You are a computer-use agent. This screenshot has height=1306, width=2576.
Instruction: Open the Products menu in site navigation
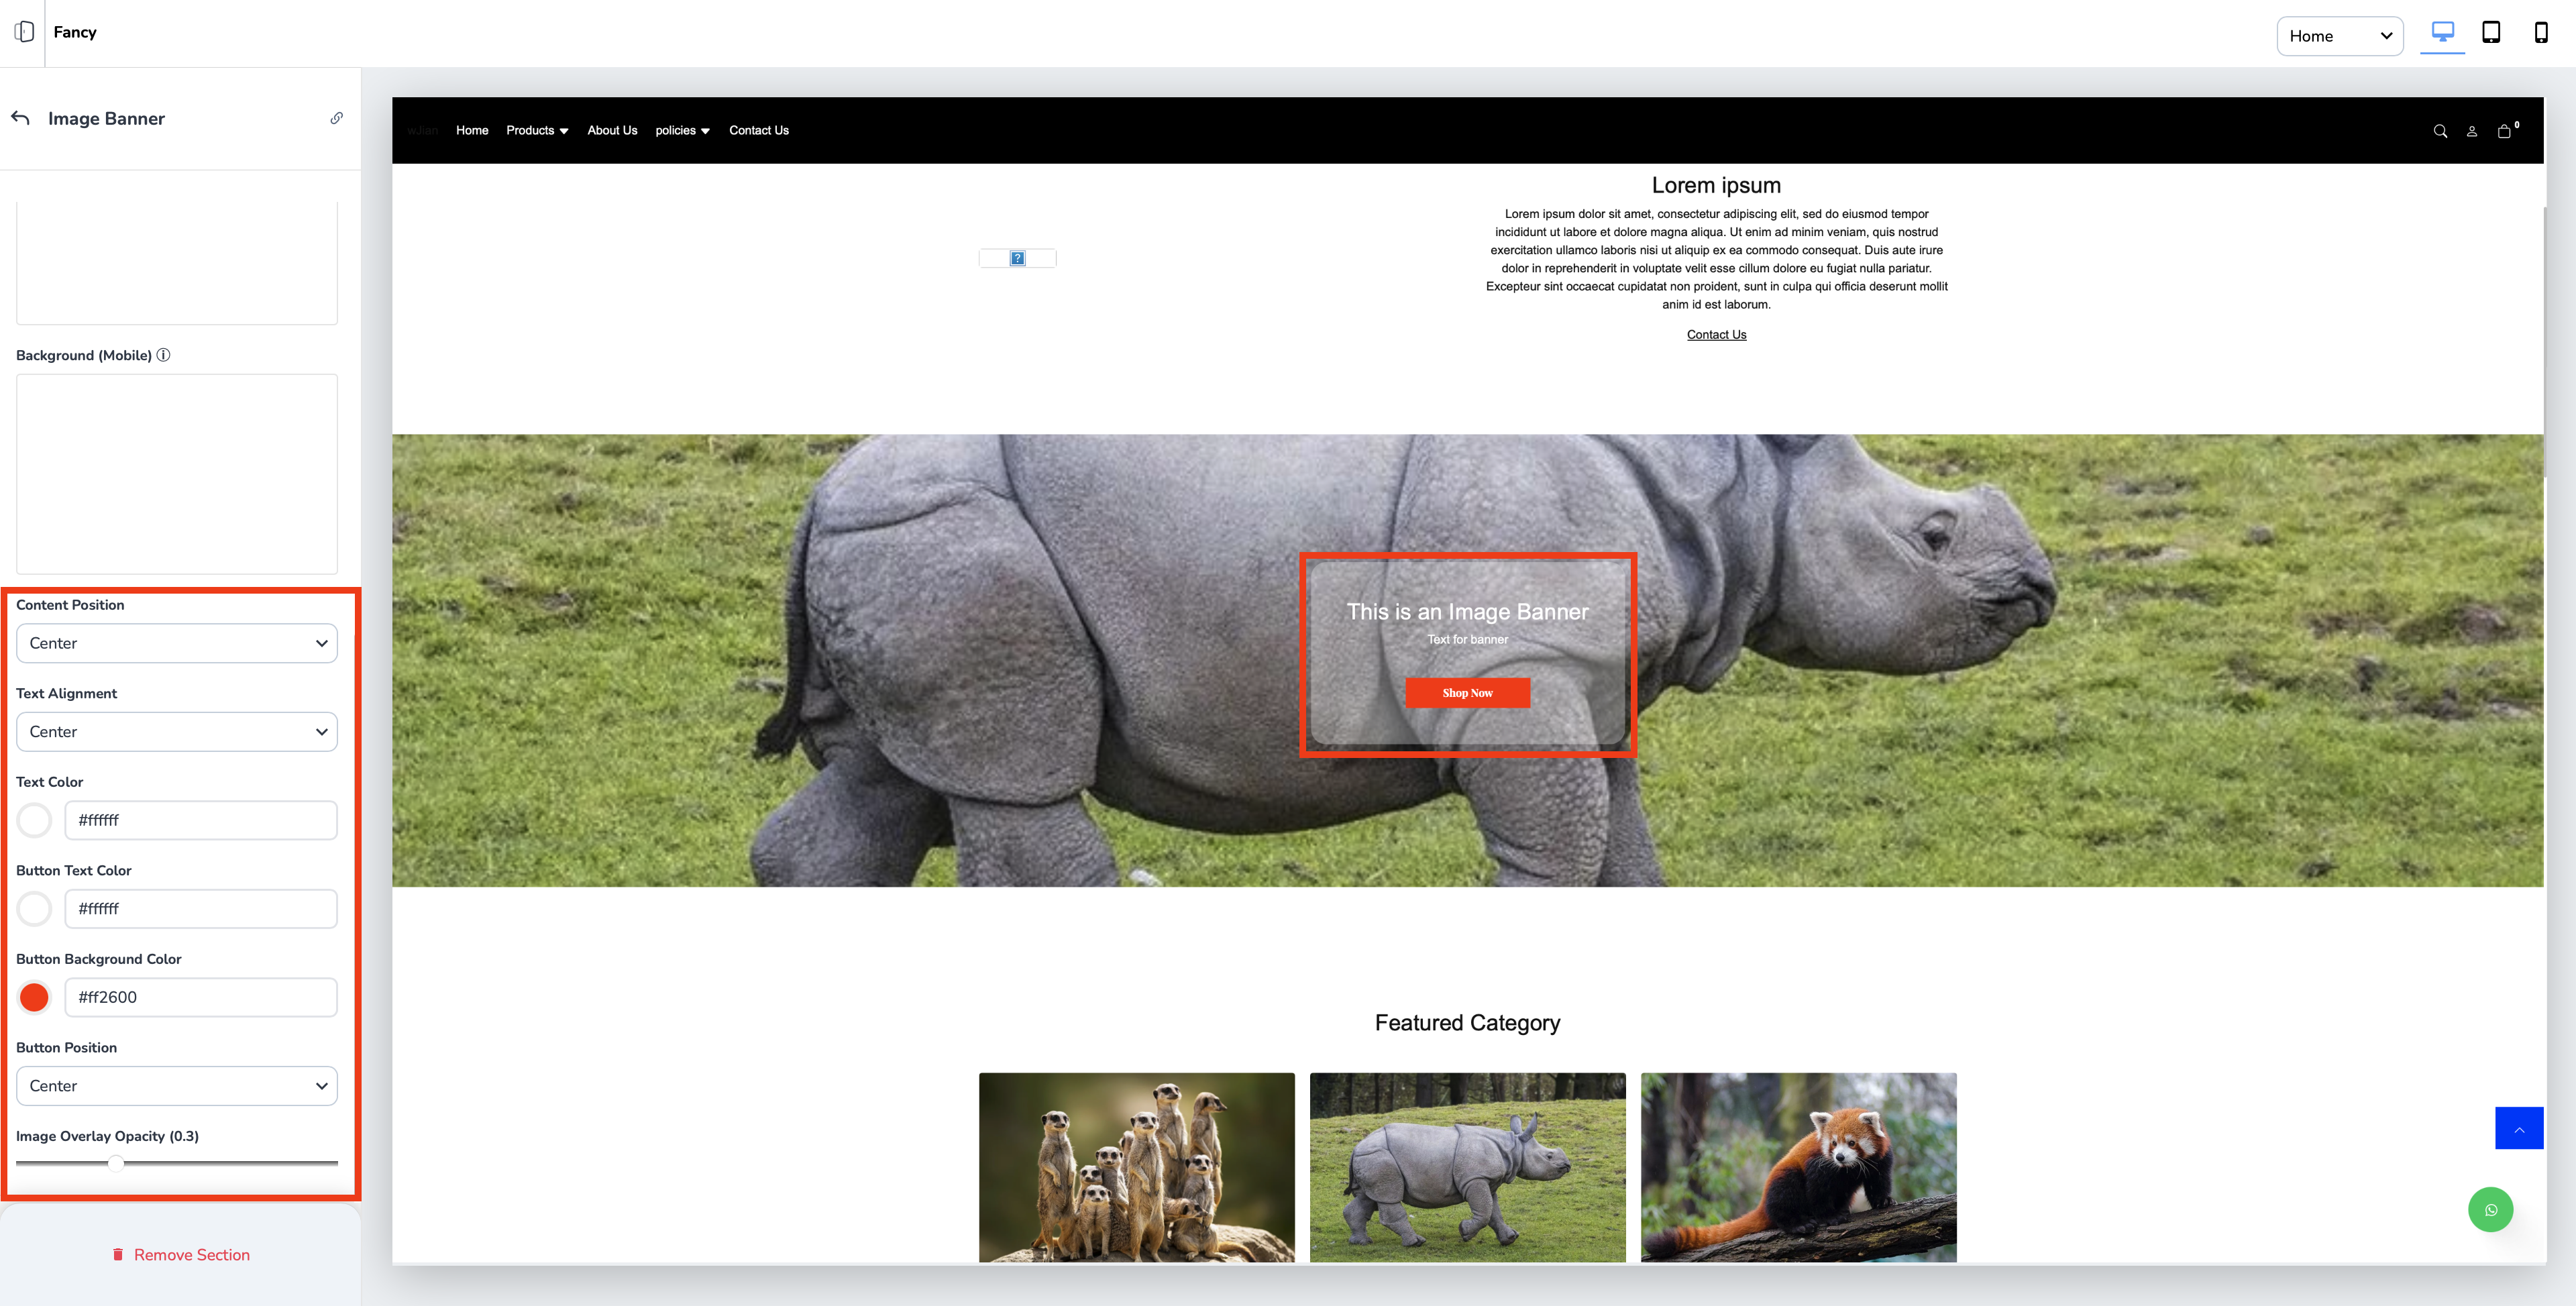(537, 131)
